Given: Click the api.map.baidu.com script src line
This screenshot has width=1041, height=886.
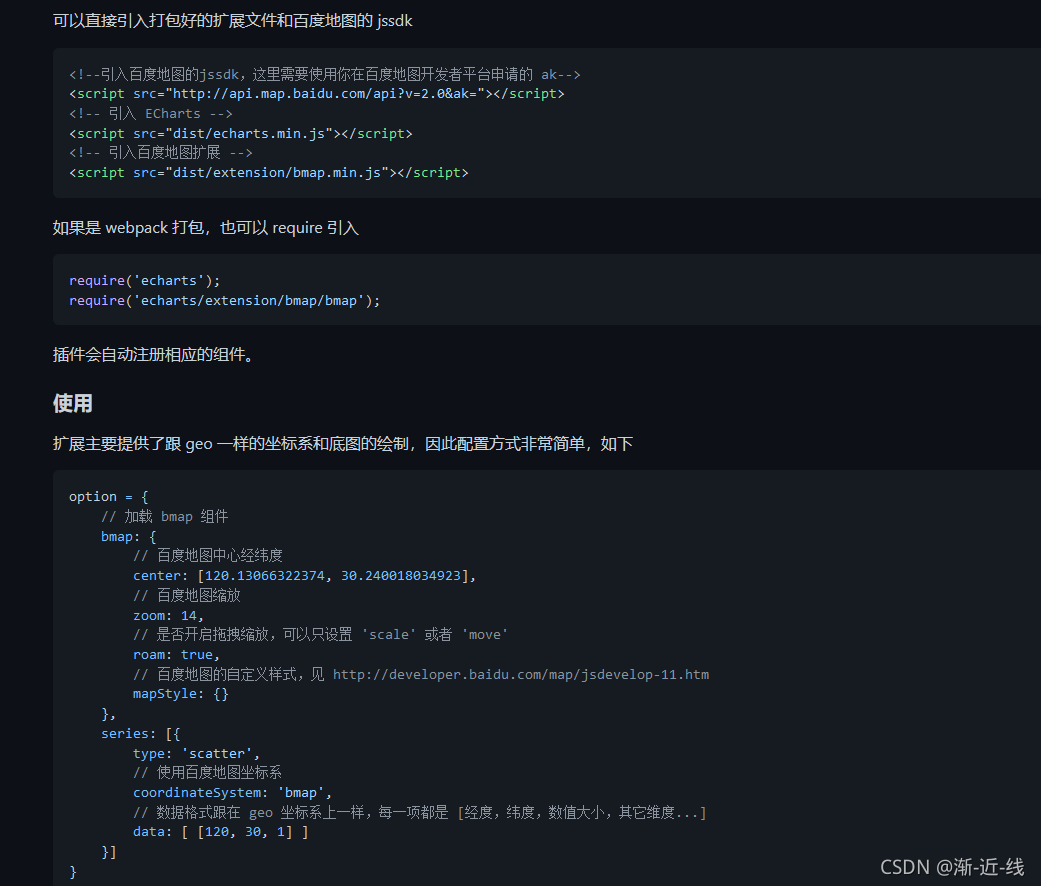Looking at the screenshot, I should pyautogui.click(x=317, y=94).
